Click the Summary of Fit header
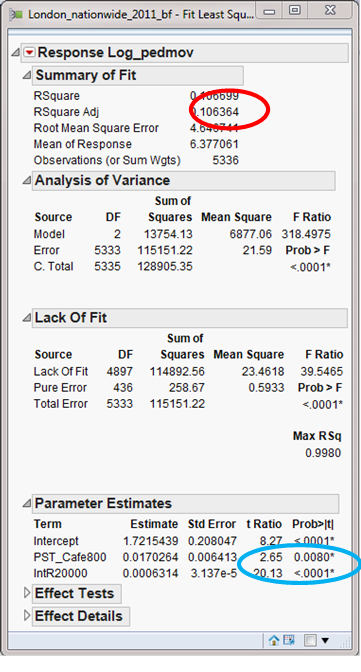The width and height of the screenshot is (361, 672). pyautogui.click(x=138, y=76)
